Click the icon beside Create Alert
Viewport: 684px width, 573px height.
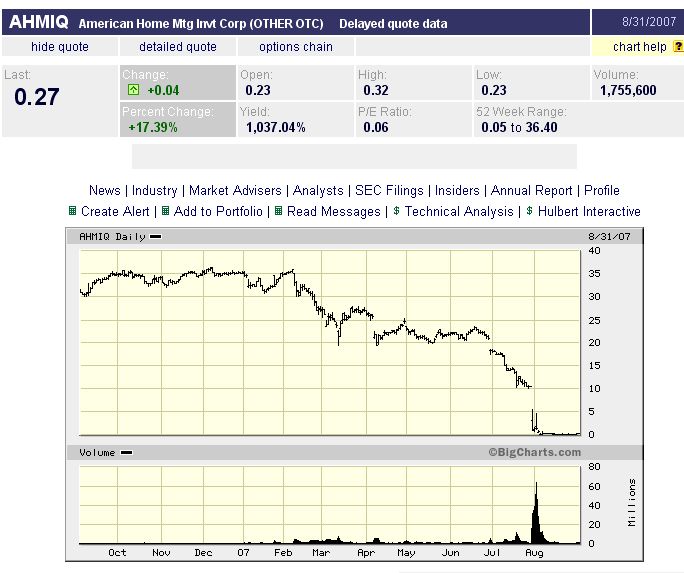coord(72,211)
